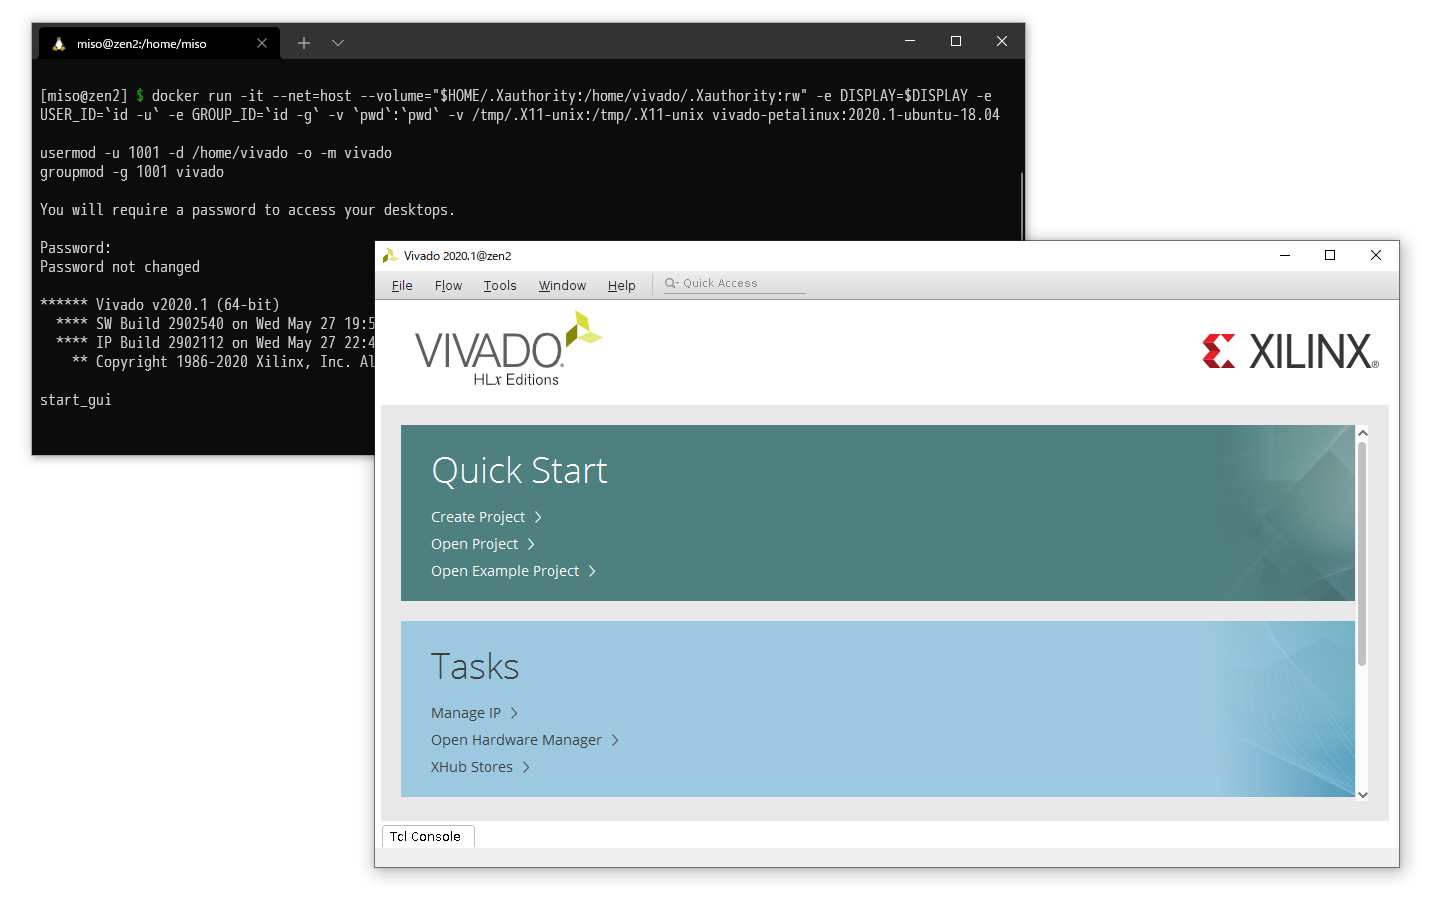Click the Tux penguin icon on the terminal tab

pos(60,43)
